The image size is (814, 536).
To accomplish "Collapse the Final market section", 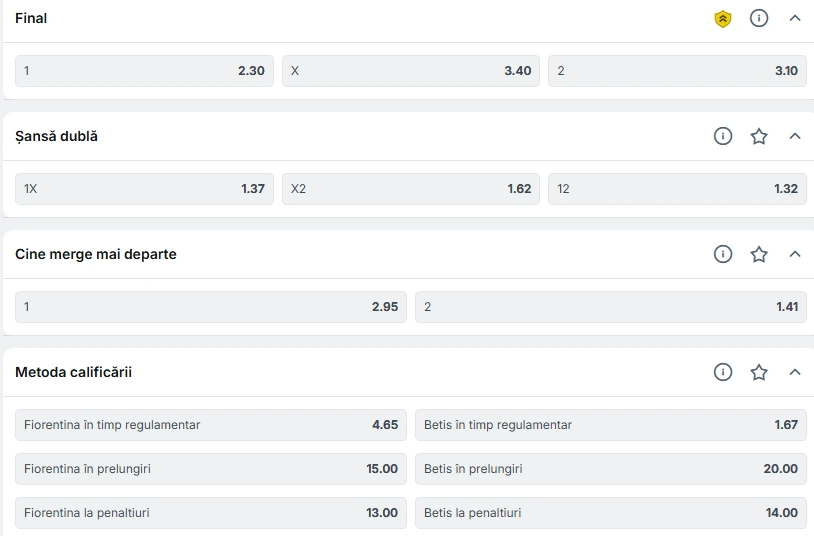I will (795, 18).
